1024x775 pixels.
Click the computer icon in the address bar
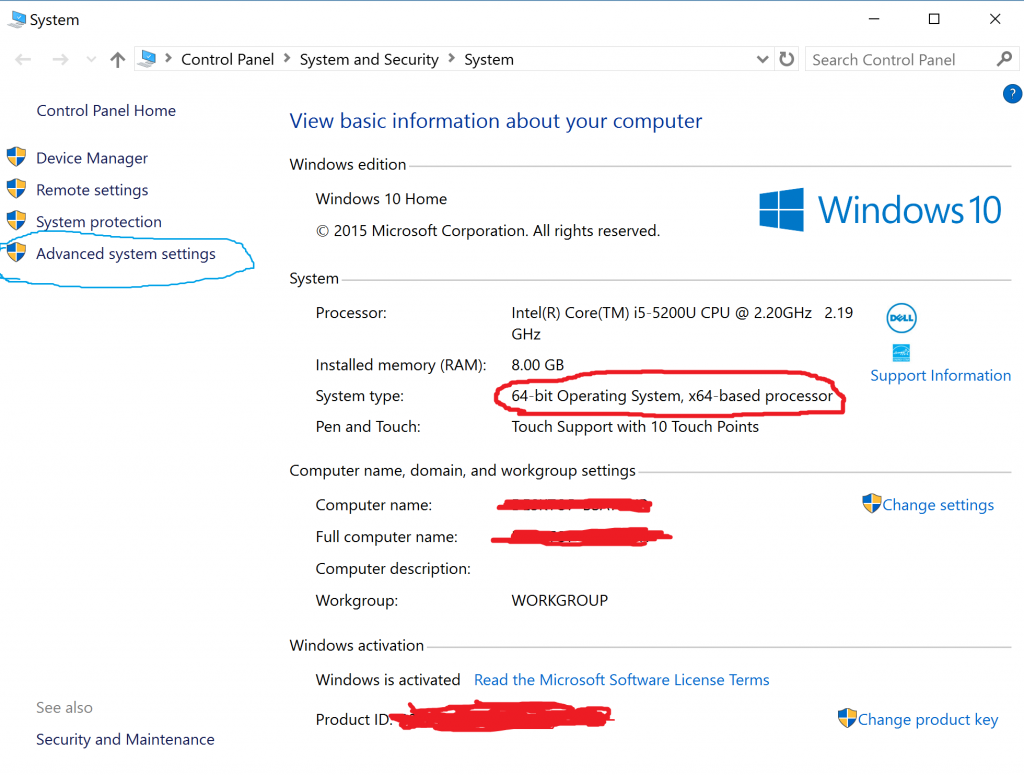[x=148, y=59]
